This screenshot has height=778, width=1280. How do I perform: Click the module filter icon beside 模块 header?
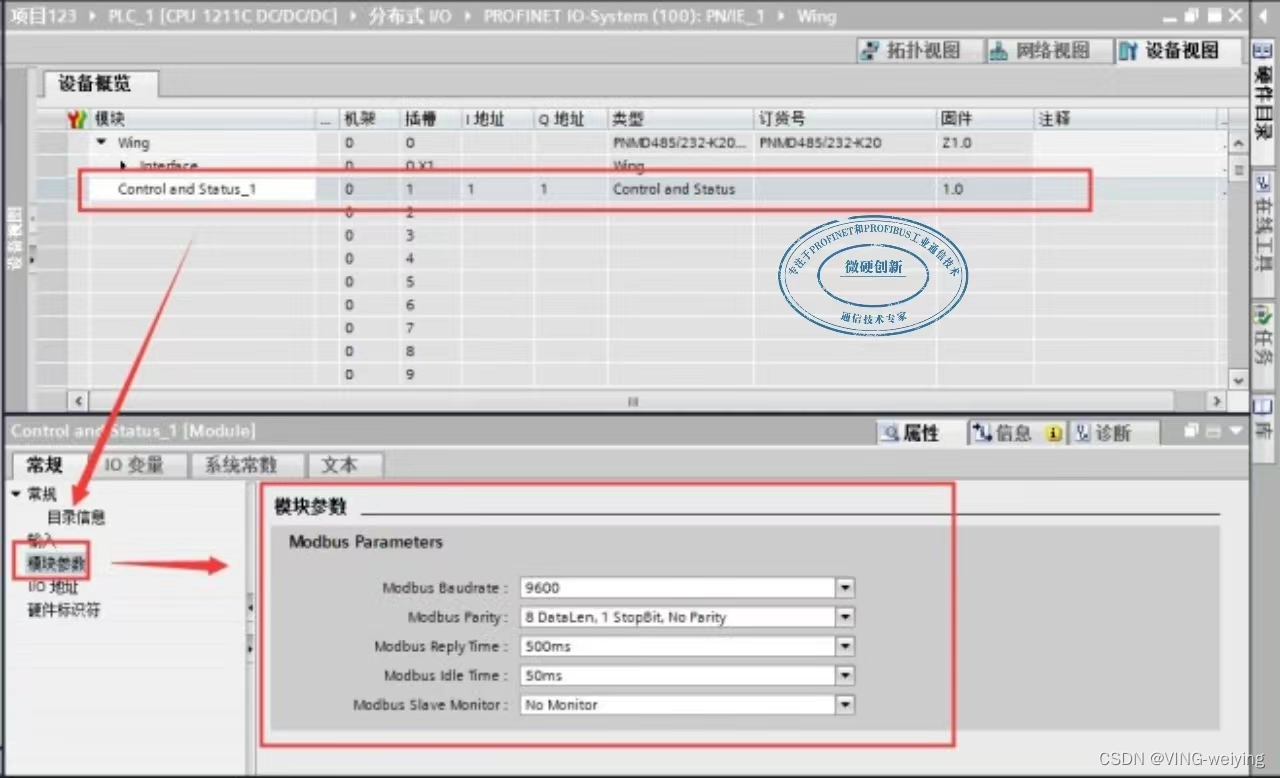pyautogui.click(x=77, y=119)
